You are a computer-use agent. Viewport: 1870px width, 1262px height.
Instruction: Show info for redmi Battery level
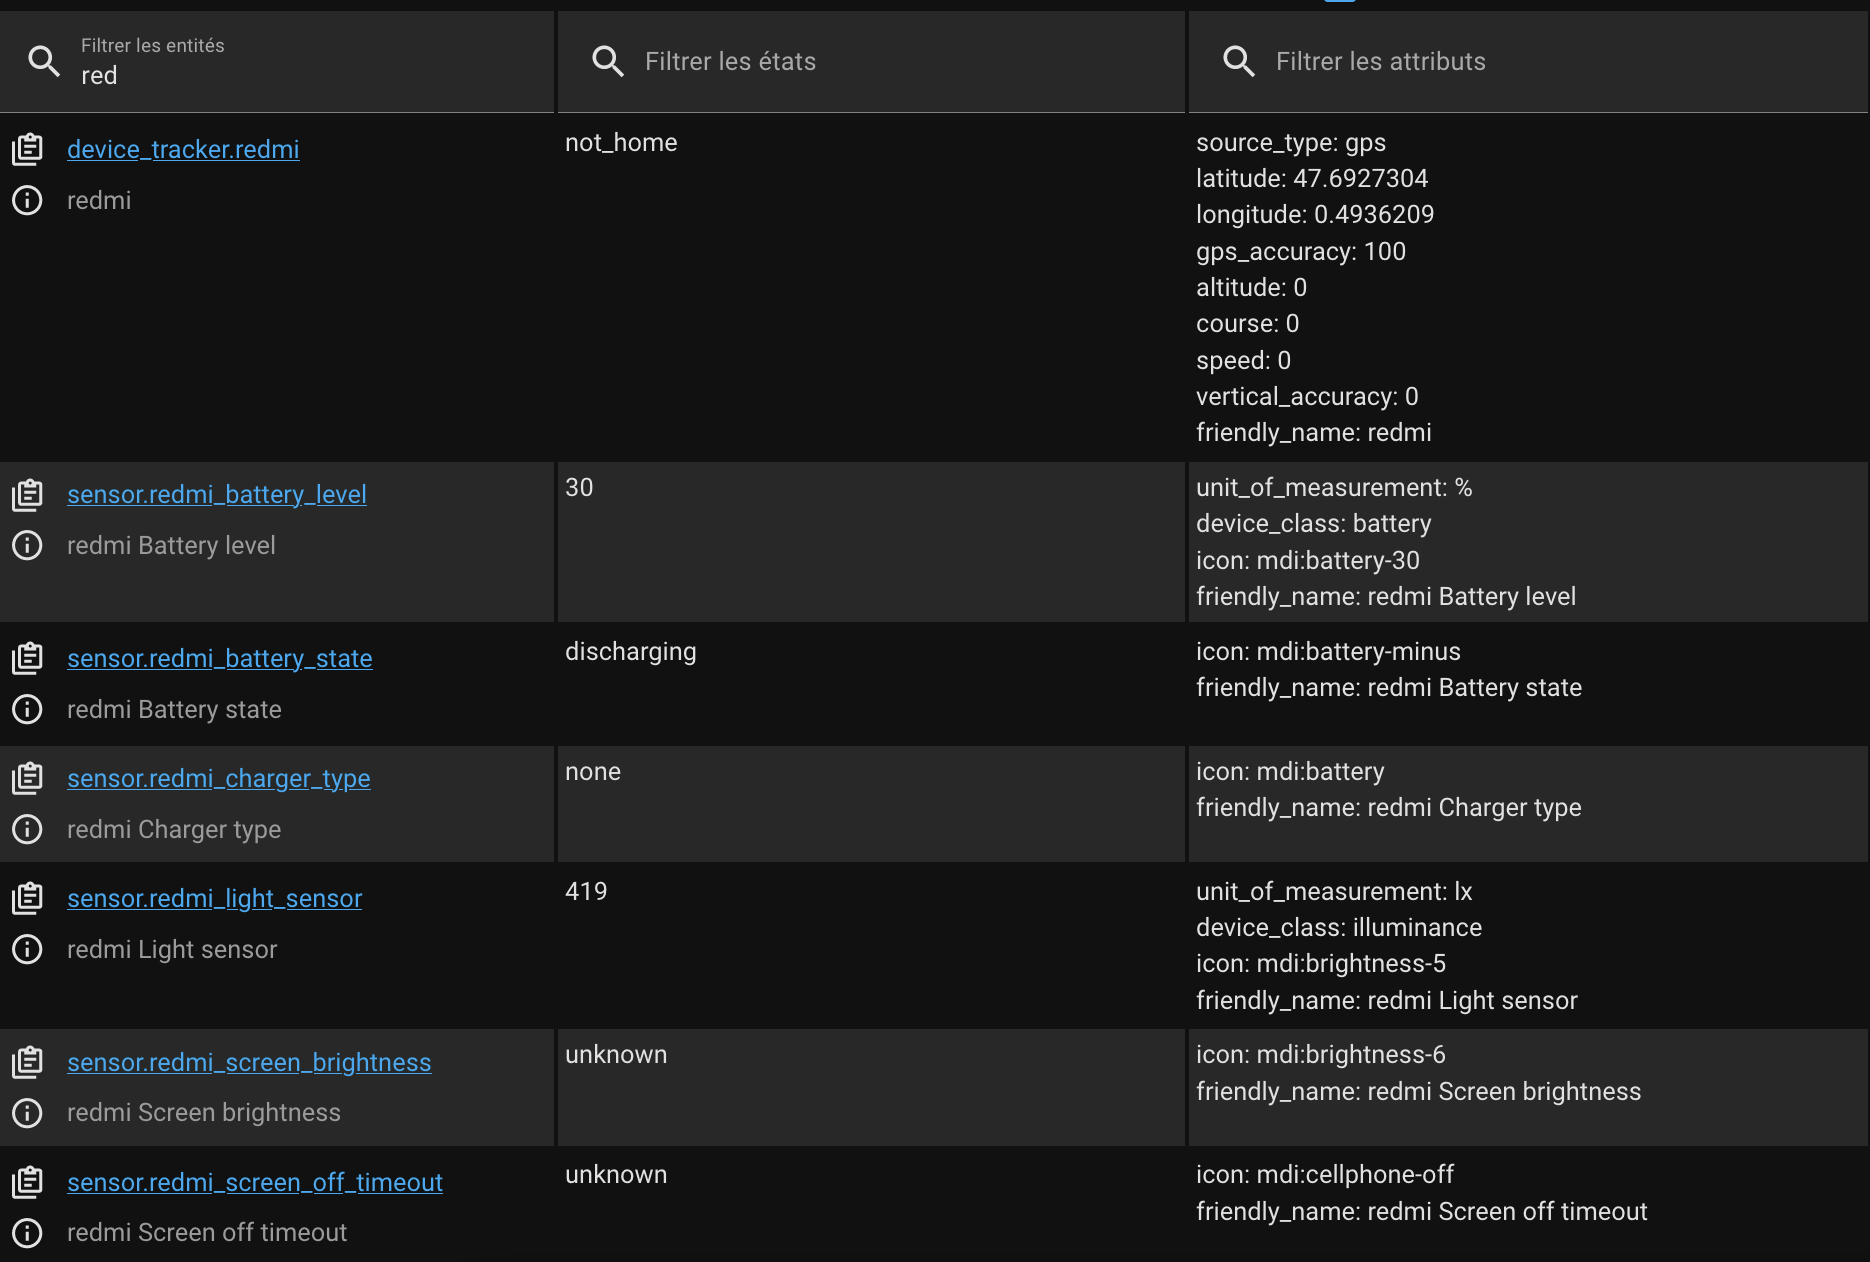(27, 545)
